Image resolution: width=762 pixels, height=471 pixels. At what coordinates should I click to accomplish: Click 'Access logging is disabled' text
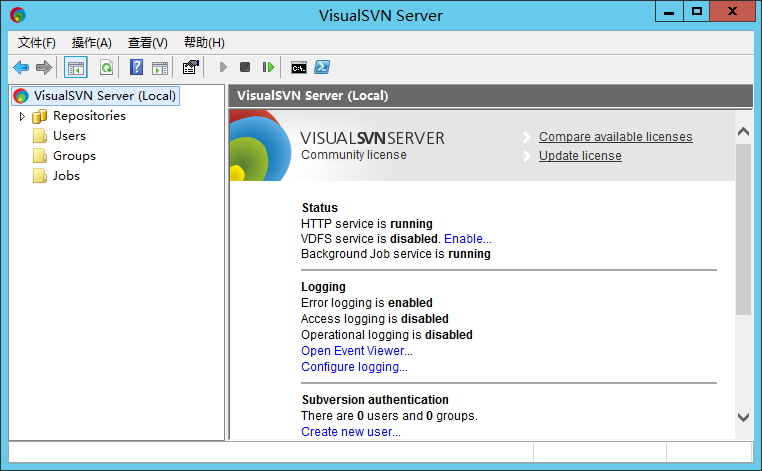(375, 319)
